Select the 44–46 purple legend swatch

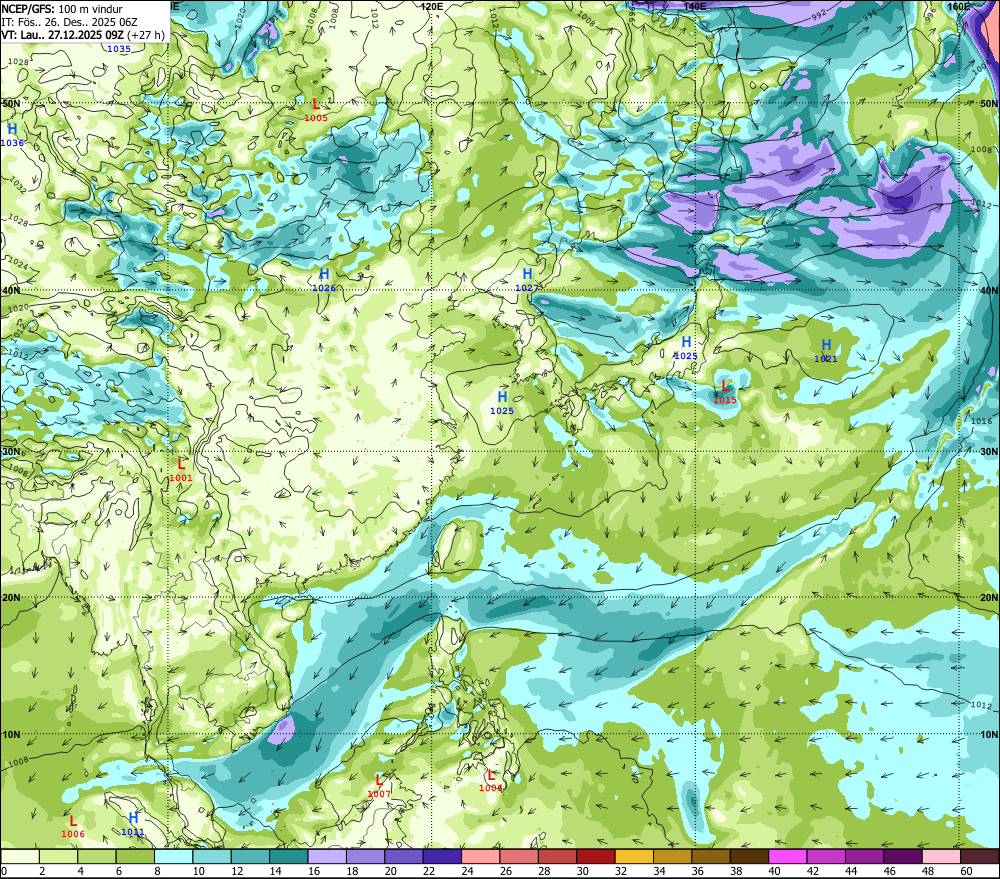click(x=864, y=856)
